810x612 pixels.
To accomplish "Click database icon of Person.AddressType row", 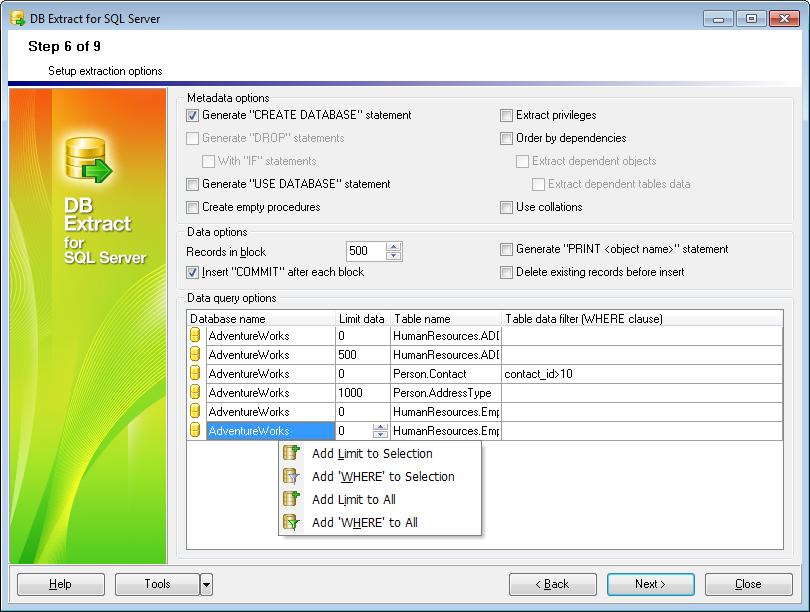I will [196, 393].
